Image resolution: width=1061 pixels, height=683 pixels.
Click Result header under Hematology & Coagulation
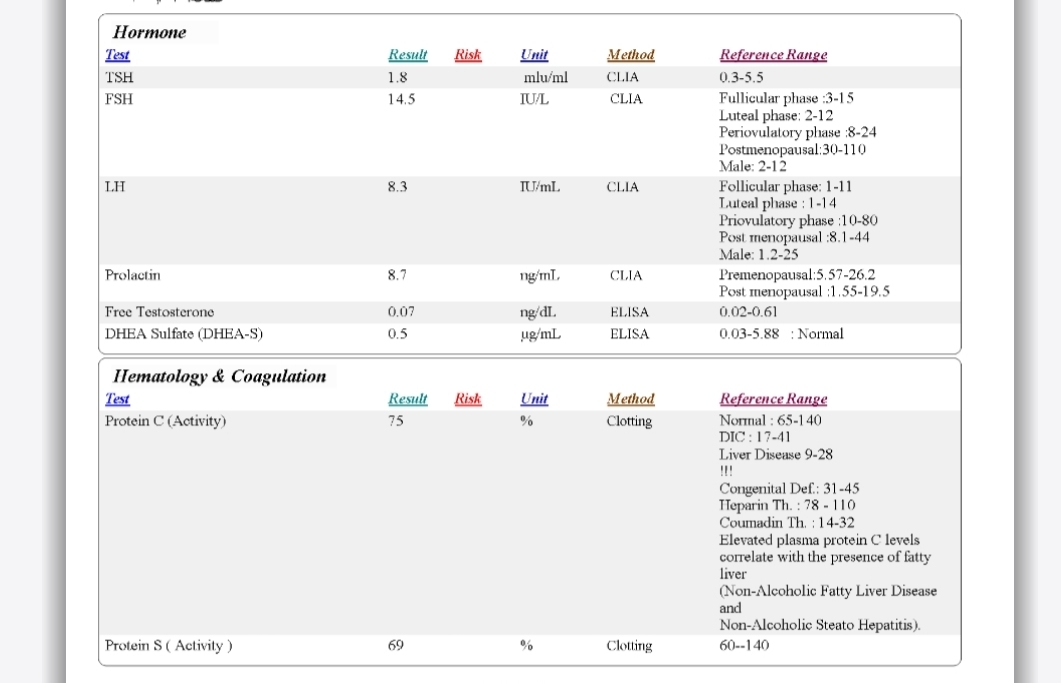(407, 399)
